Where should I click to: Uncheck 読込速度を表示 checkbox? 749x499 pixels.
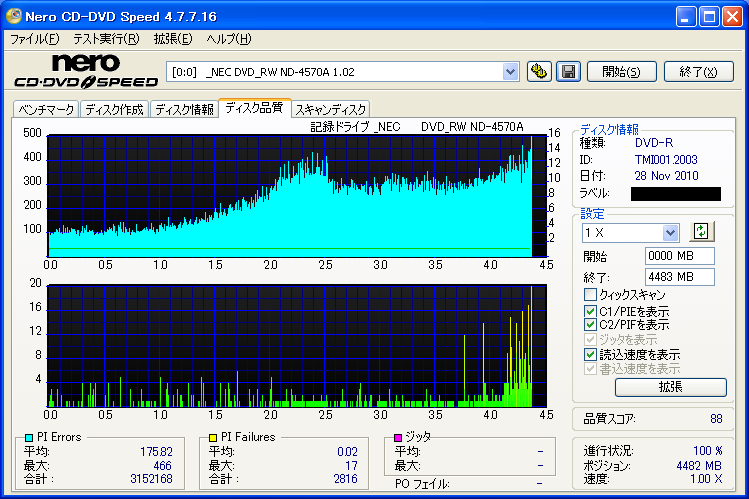(590, 354)
